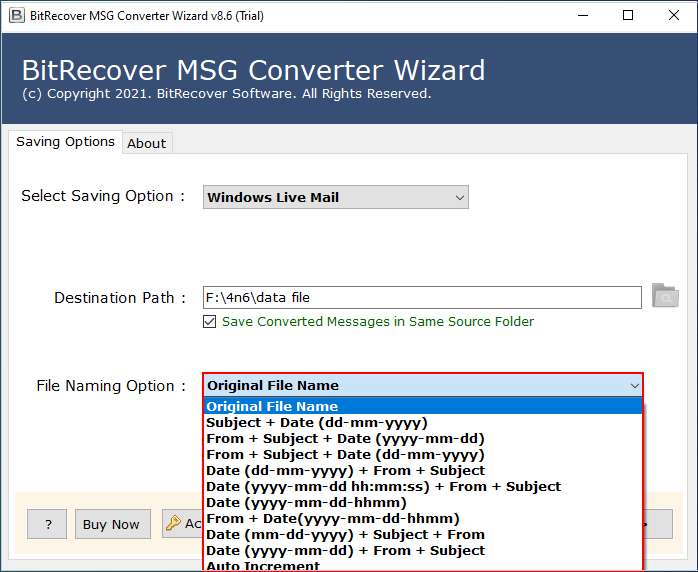The height and width of the screenshot is (572, 698).
Task: Click the browse folder icon beside Destination Path
Action: click(x=664, y=296)
